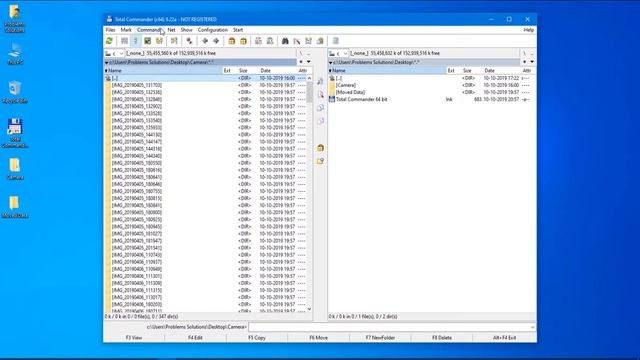The image size is (640, 360).
Task: Expand right panel directory history arrow
Action: pos(532,62)
